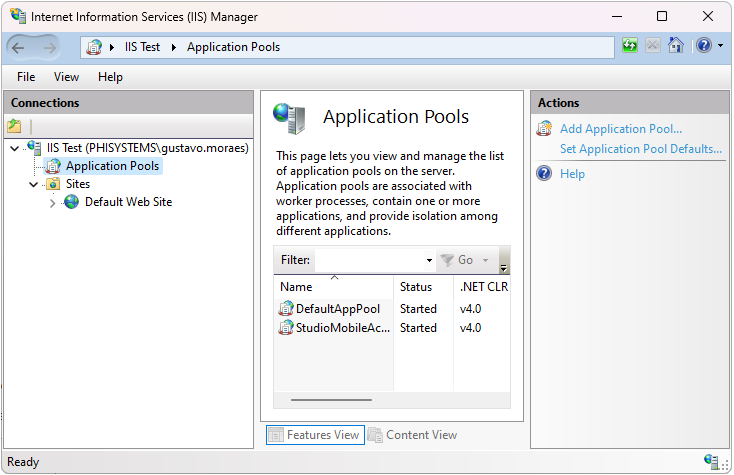Screen dimensions: 734x475
Task: Collapse the Sites tree node
Action: (33, 184)
